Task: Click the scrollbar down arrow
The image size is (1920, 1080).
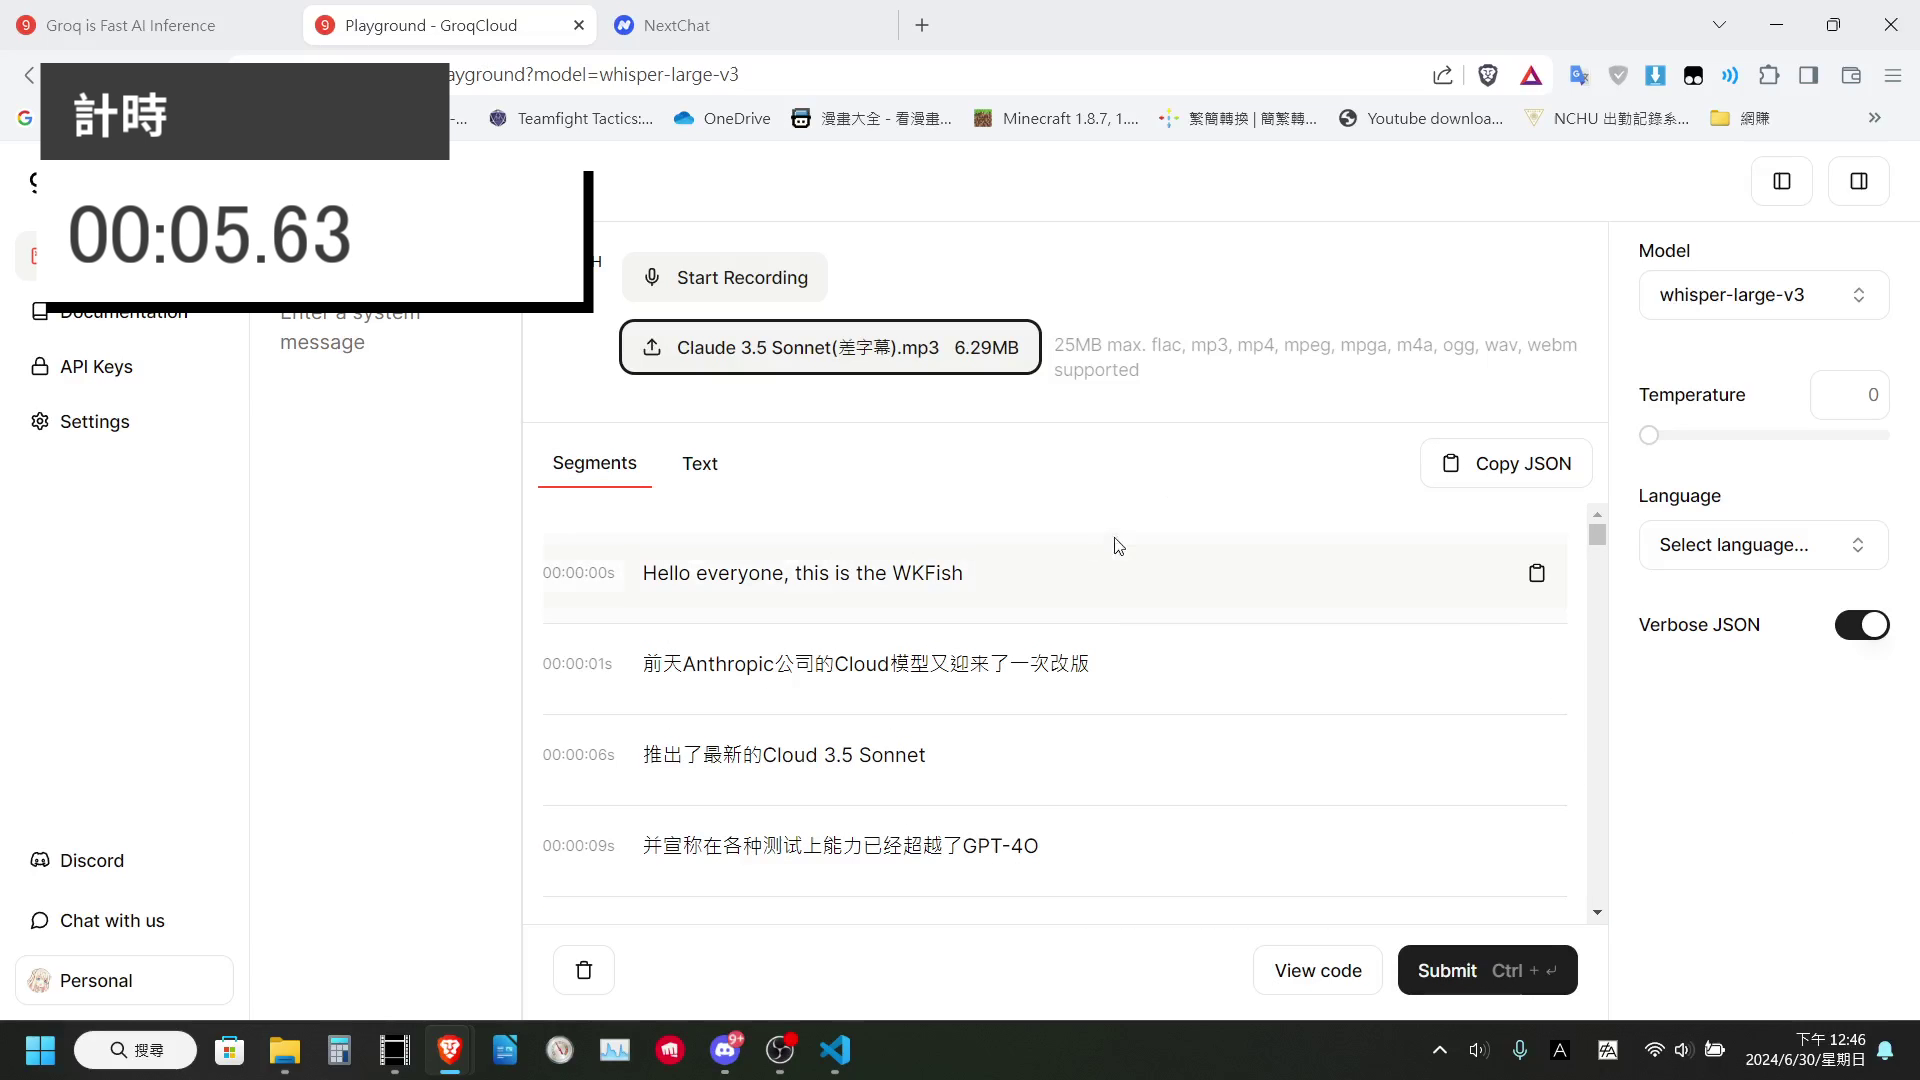Action: pos(1597,912)
